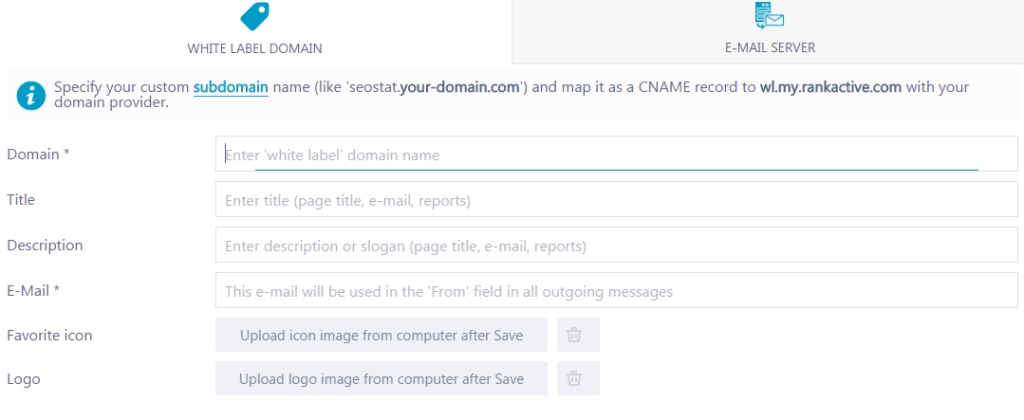The width and height of the screenshot is (1024, 420).
Task: Click the blue info circle icon
Action: [31, 95]
